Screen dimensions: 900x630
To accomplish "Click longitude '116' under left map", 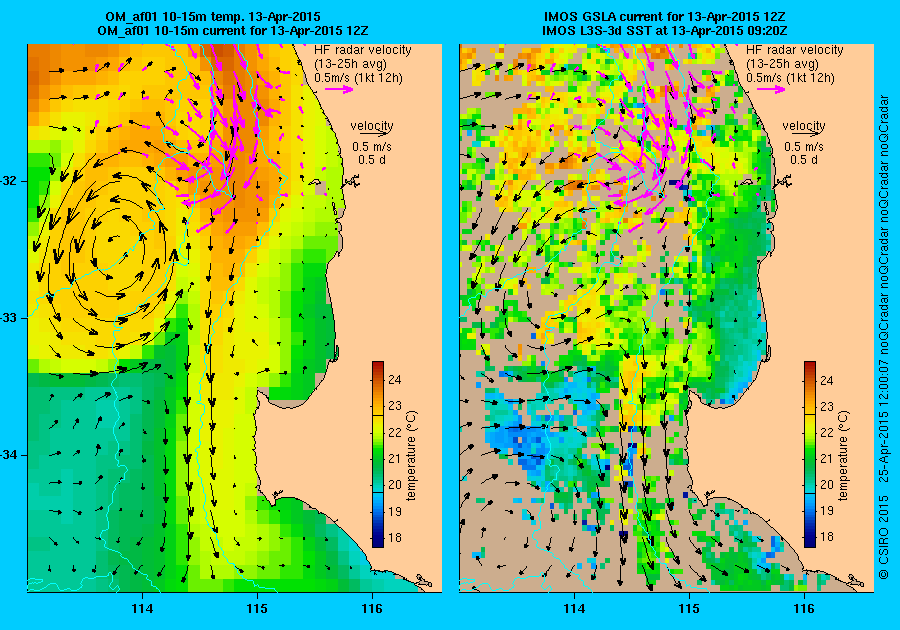I will coord(372,609).
